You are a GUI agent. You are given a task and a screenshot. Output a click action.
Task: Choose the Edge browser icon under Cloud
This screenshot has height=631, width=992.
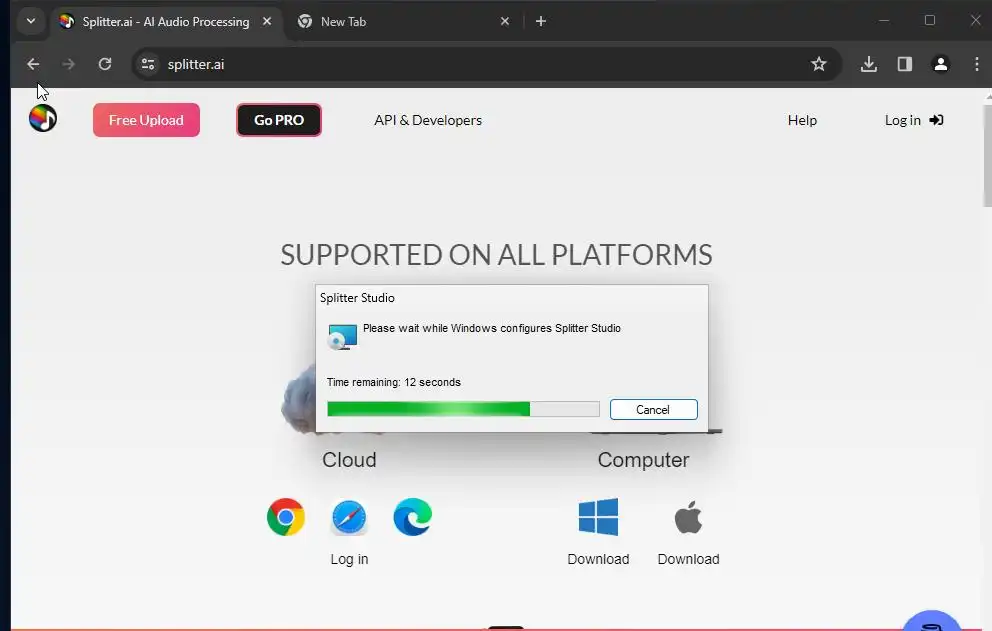(x=412, y=517)
